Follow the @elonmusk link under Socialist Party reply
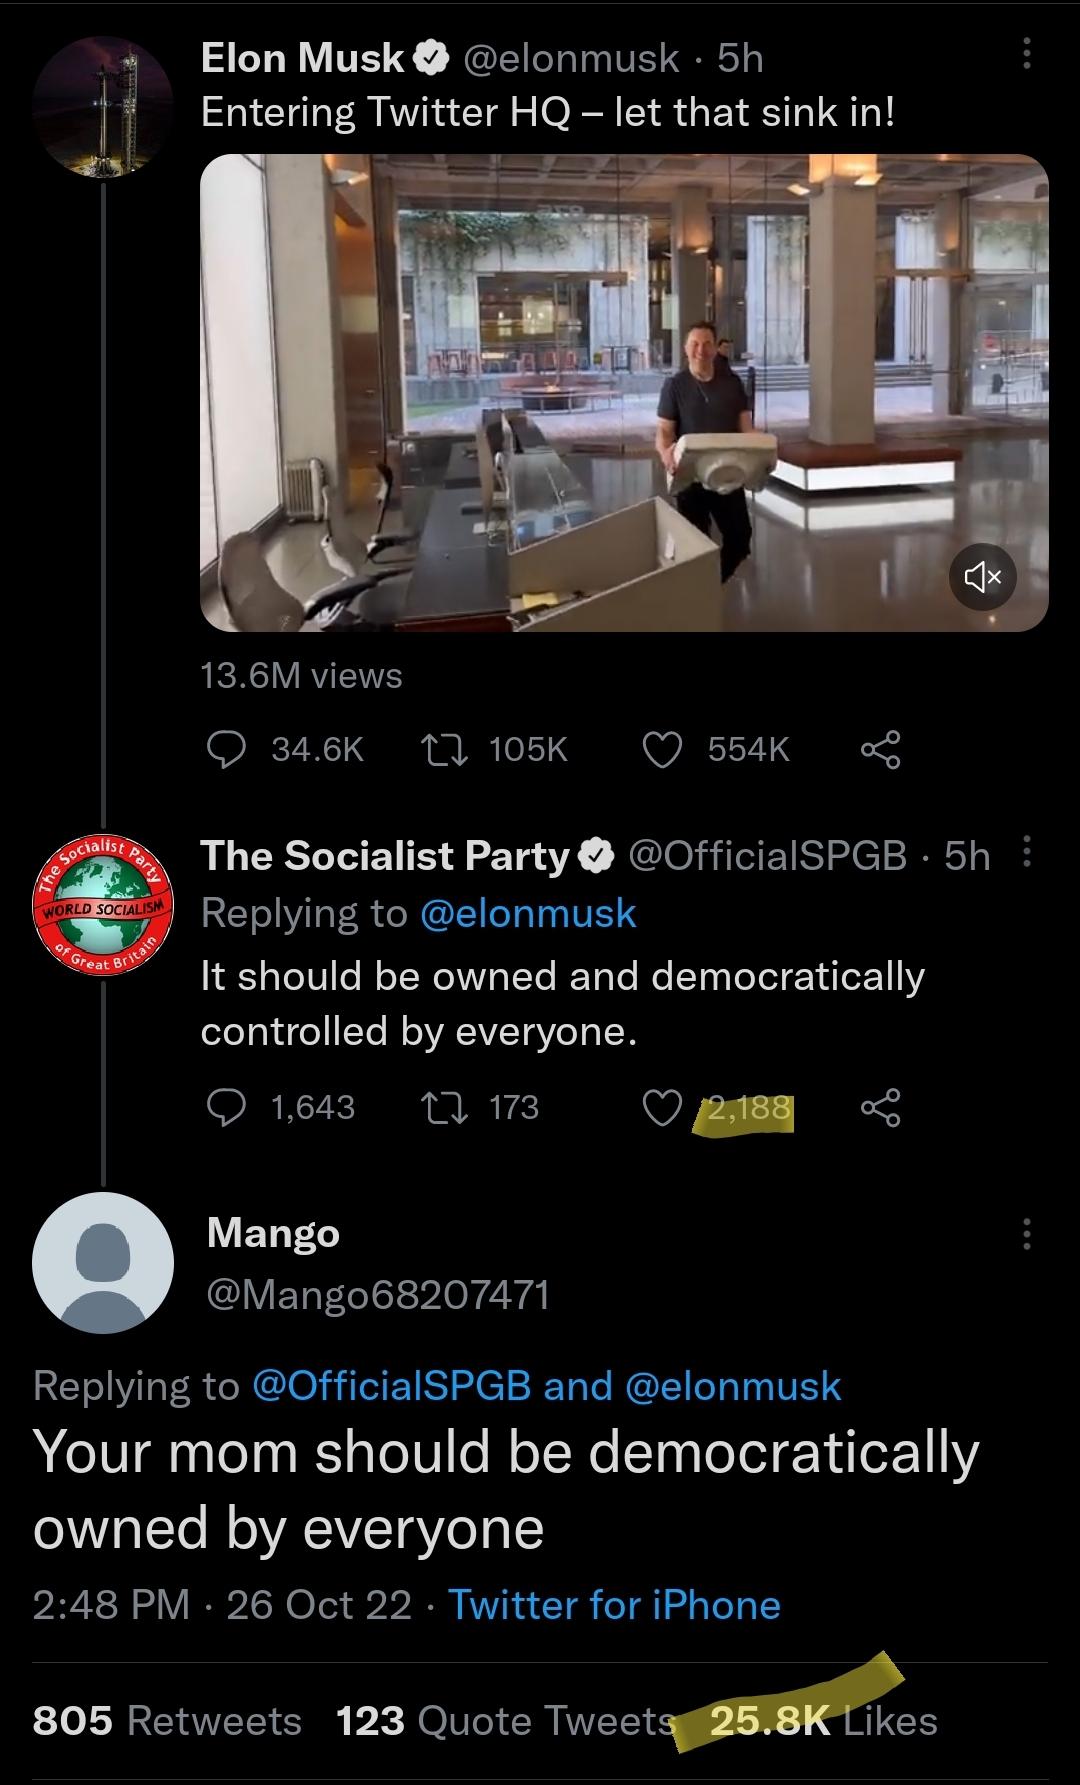Screen dimensions: 1080x1785 pyautogui.click(x=528, y=913)
